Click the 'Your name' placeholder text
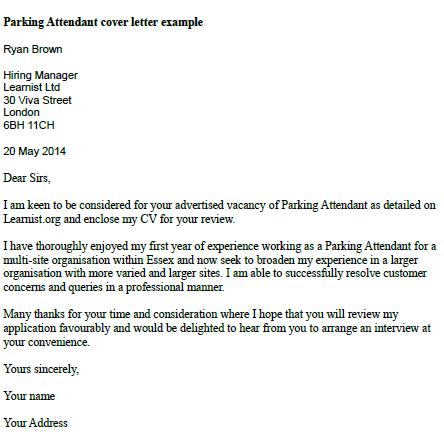 [x=29, y=396]
